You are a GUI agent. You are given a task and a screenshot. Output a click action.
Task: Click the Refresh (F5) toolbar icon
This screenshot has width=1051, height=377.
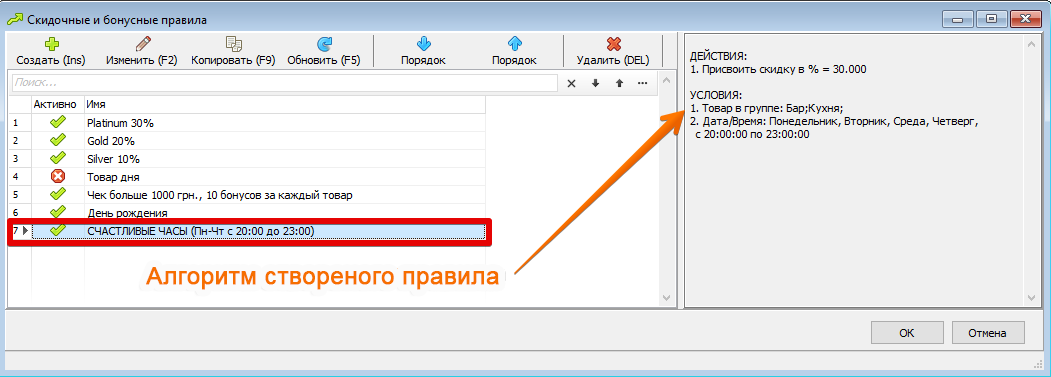(x=324, y=44)
